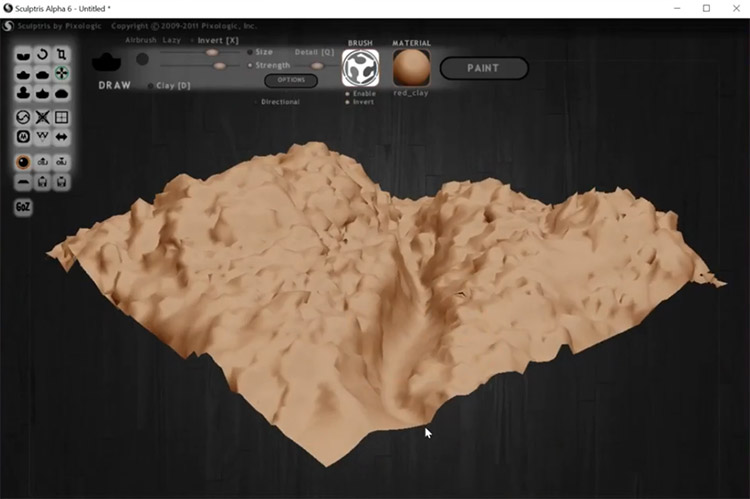The image size is (750, 499).
Task: Select the Scale tool
Action: click(61, 55)
